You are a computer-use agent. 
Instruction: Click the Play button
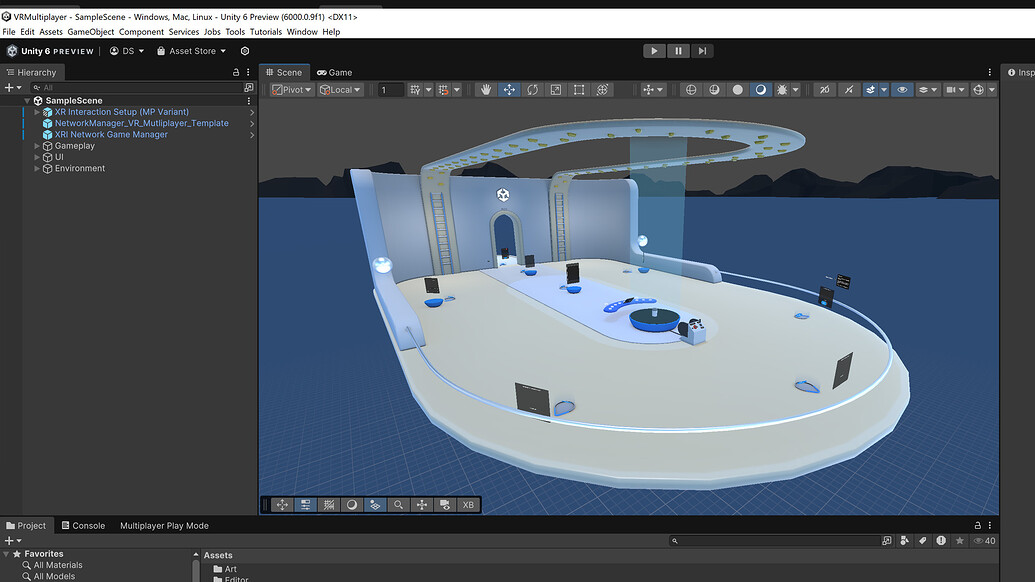point(653,50)
